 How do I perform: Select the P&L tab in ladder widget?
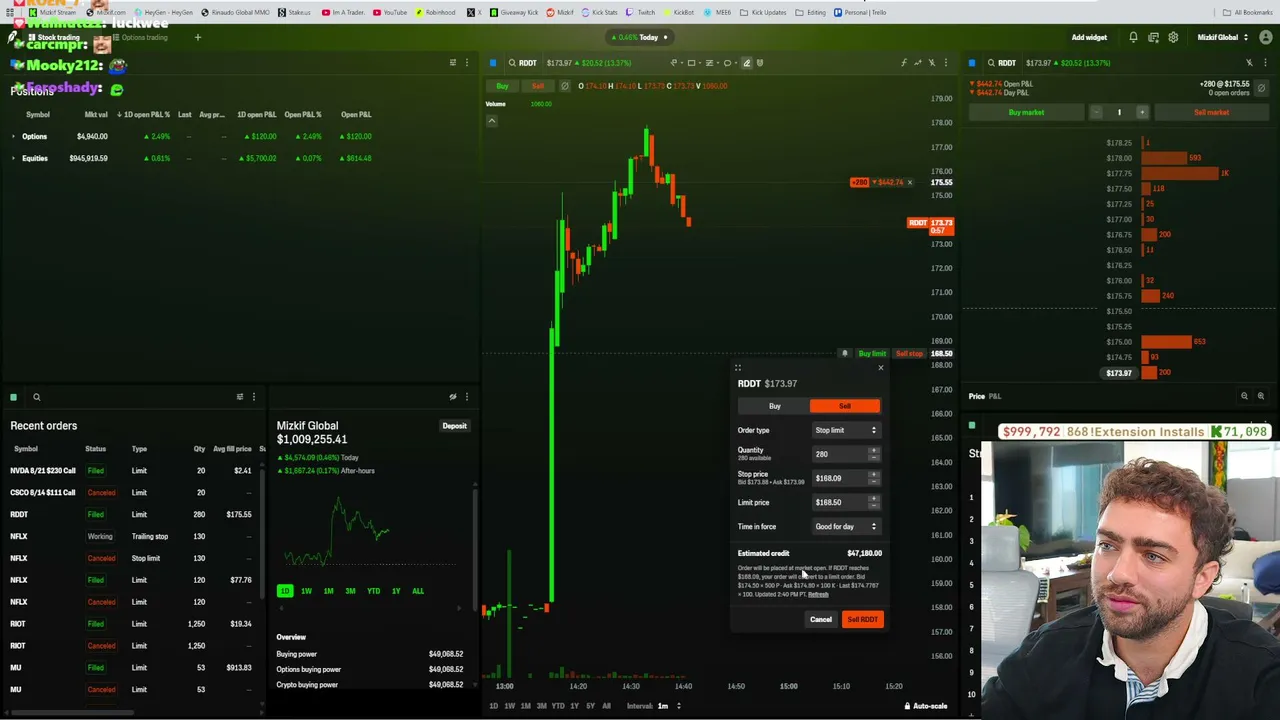click(x=995, y=396)
